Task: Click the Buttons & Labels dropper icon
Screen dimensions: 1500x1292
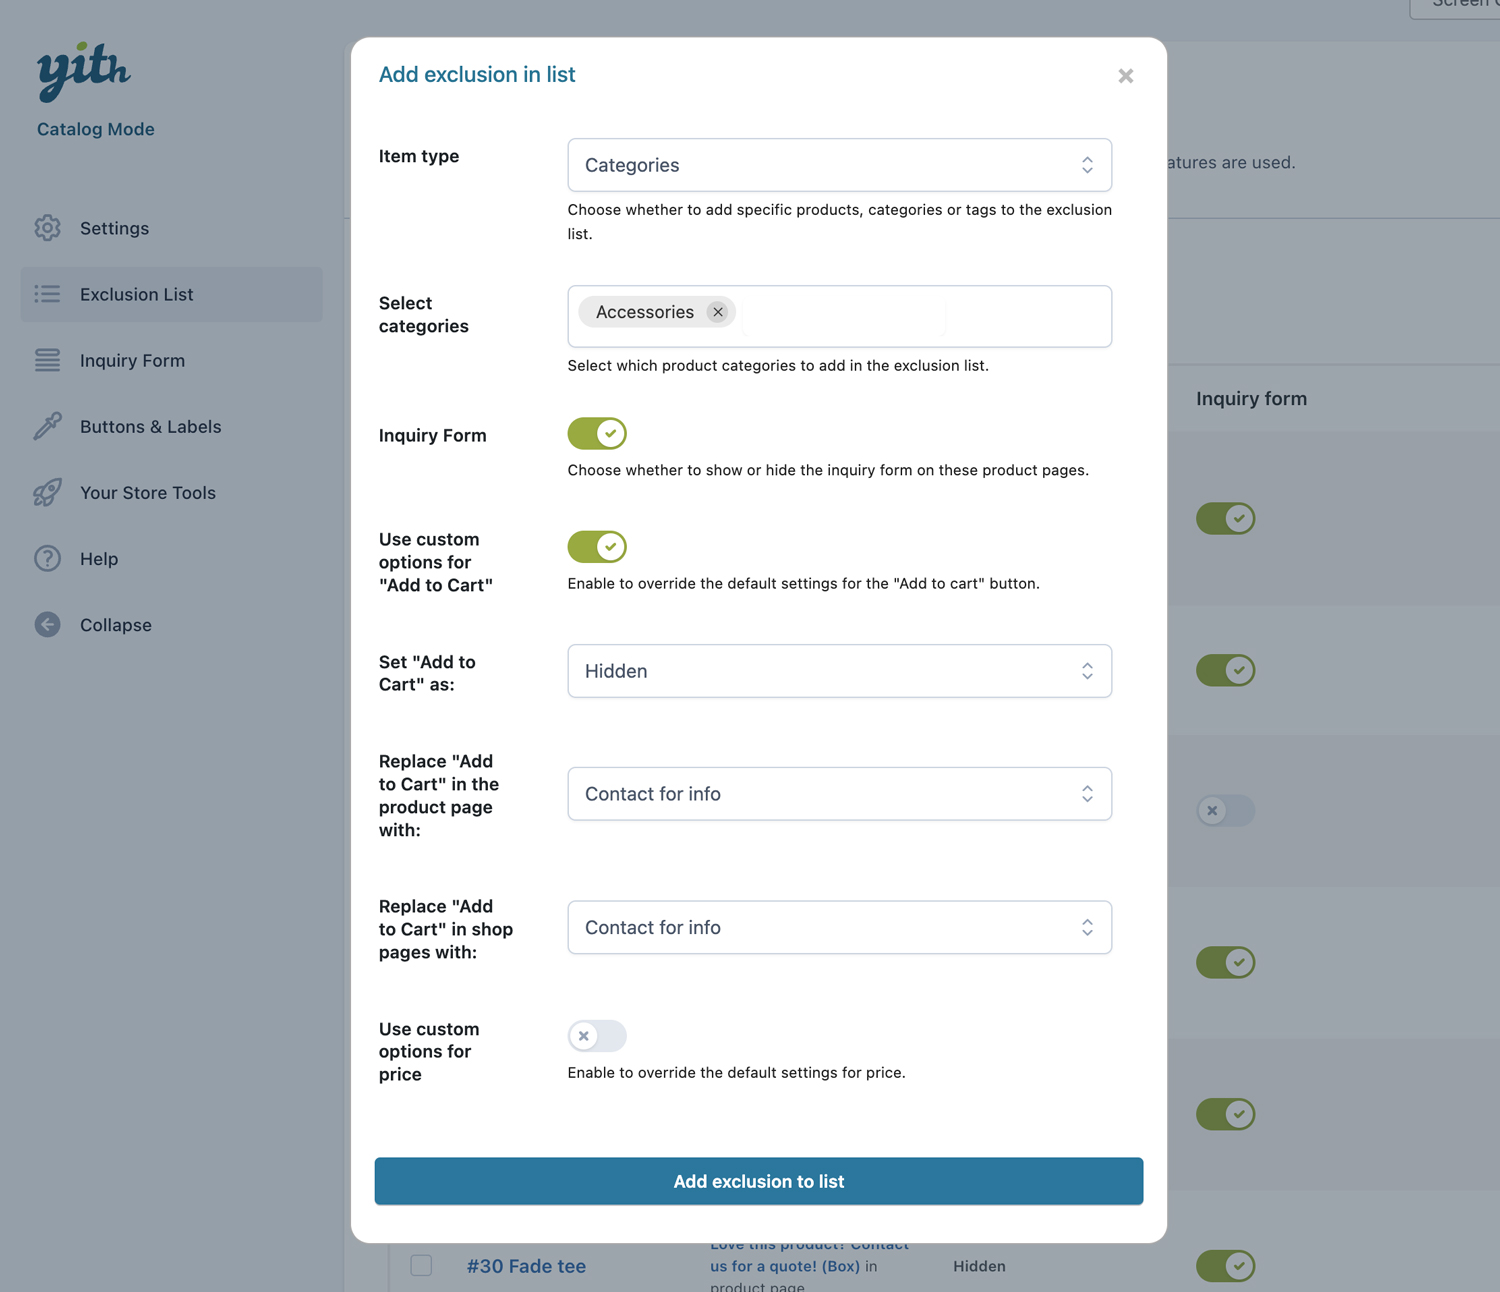Action: pyautogui.click(x=47, y=426)
